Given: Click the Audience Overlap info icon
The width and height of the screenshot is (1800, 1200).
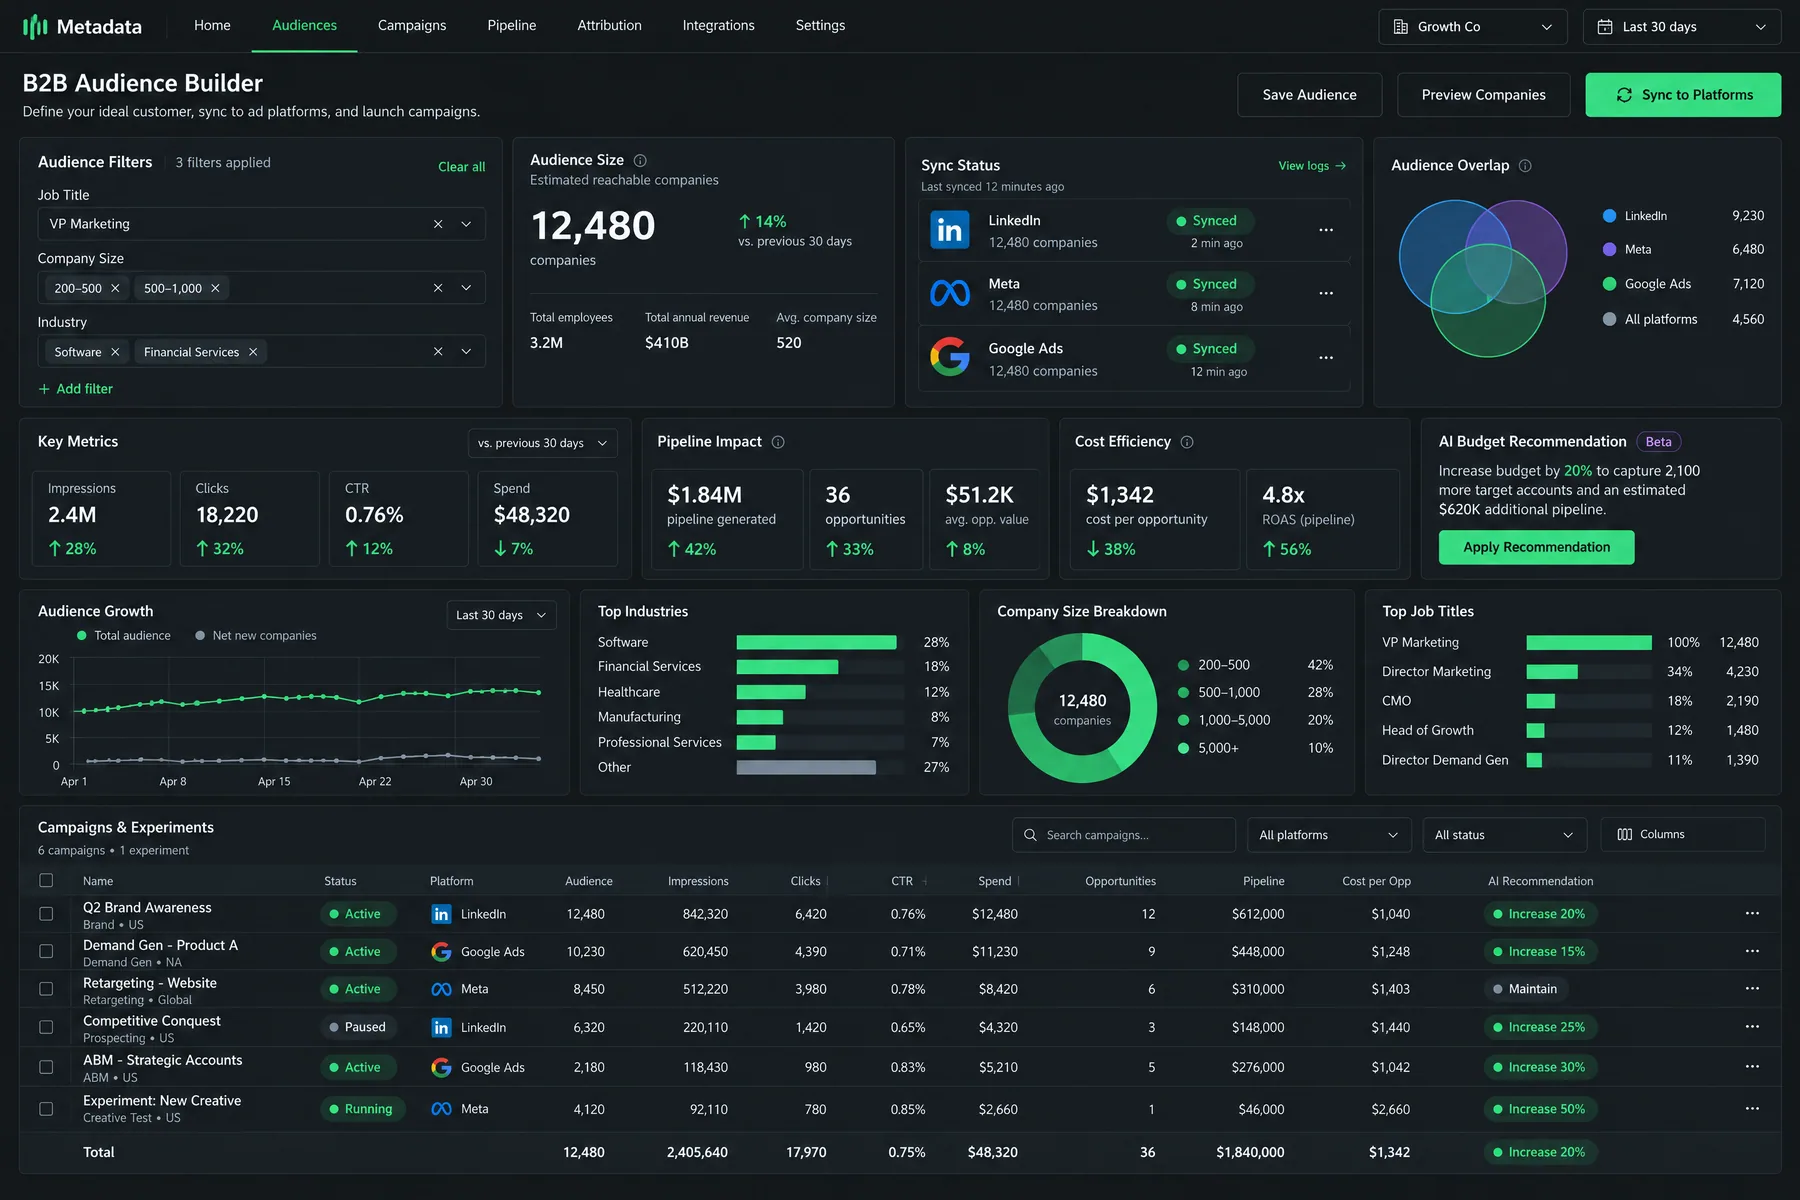Looking at the screenshot, I should click(x=1525, y=166).
